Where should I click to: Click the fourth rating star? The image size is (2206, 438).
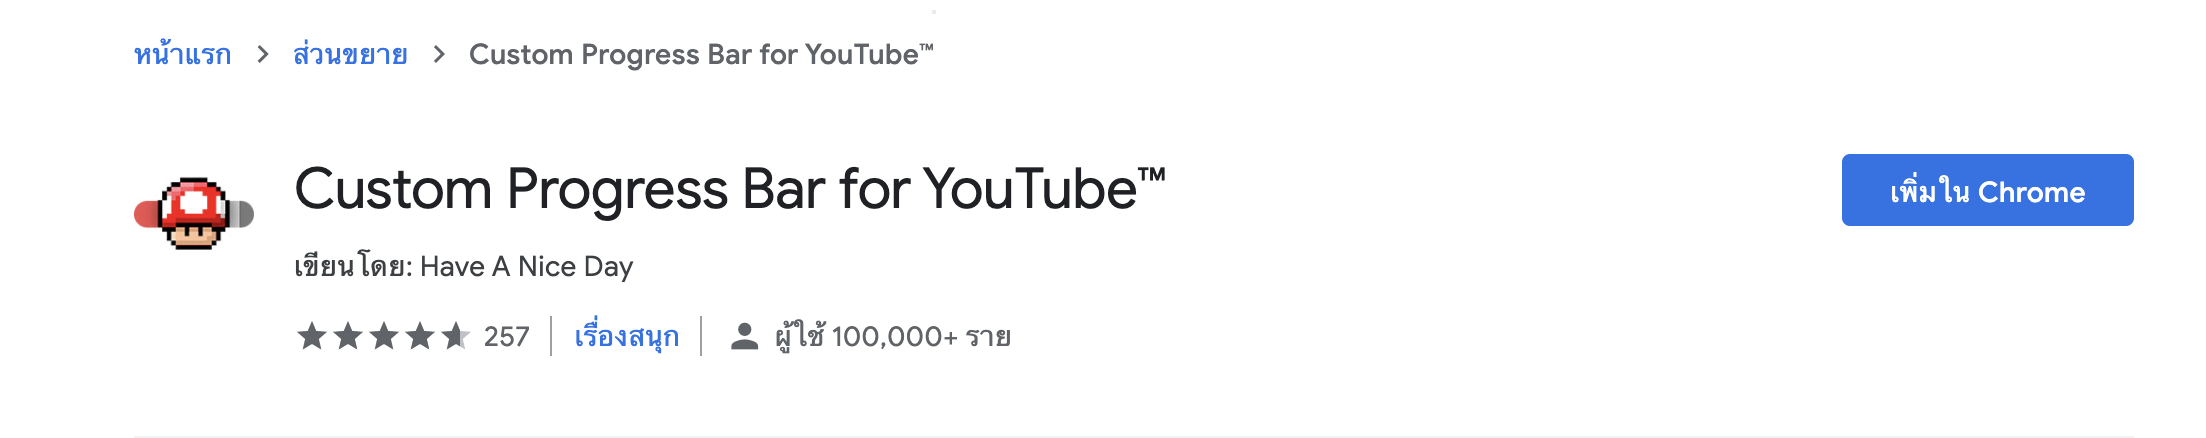420,336
